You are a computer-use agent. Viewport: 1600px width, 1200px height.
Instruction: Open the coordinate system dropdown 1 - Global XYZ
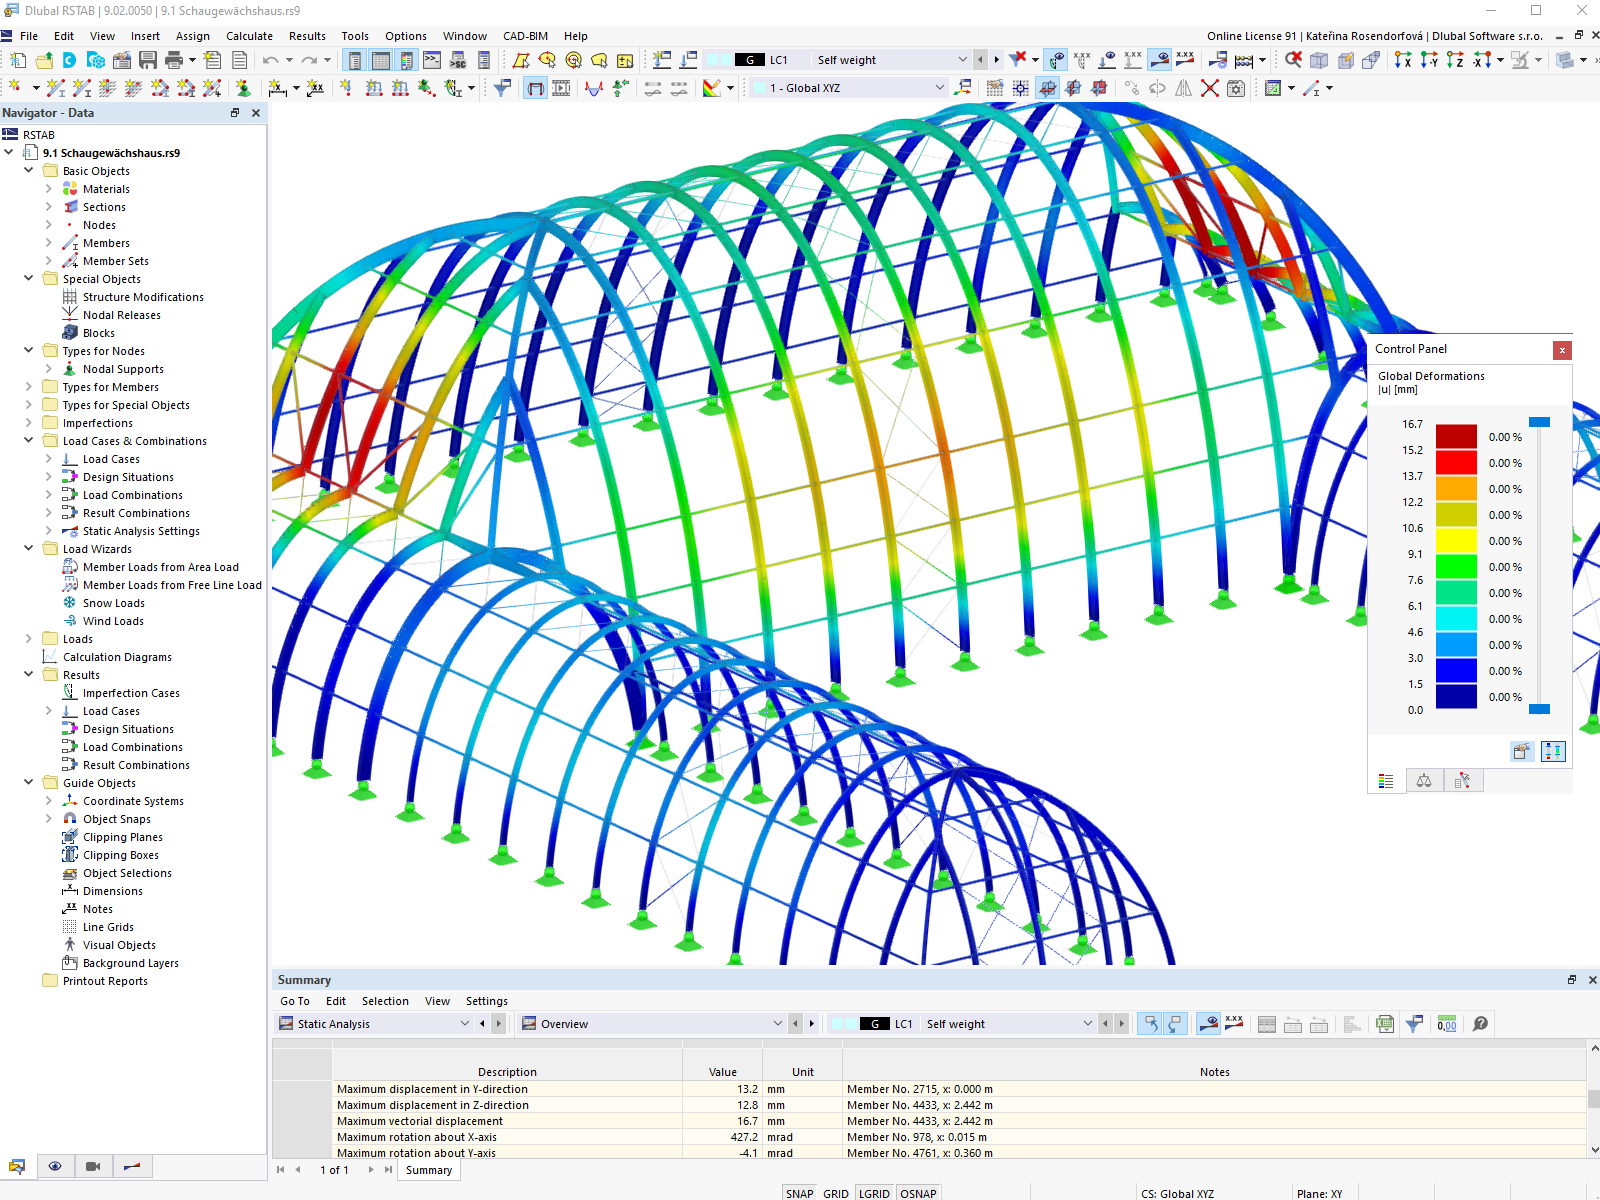pyautogui.click(x=938, y=88)
